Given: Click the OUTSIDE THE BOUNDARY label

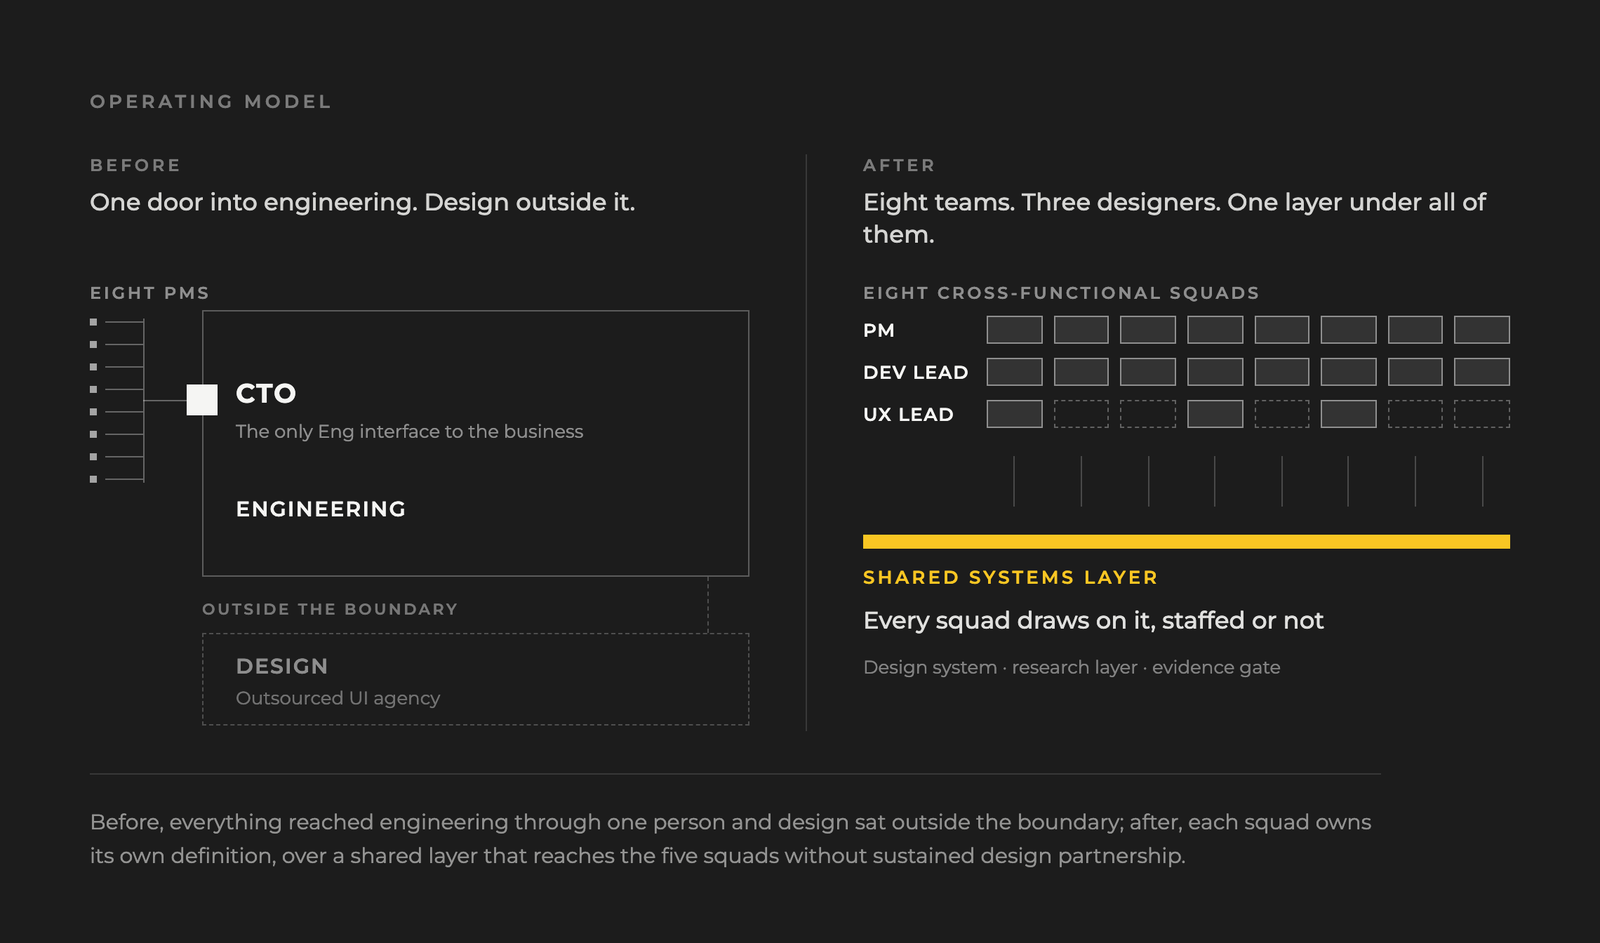Looking at the screenshot, I should (330, 609).
